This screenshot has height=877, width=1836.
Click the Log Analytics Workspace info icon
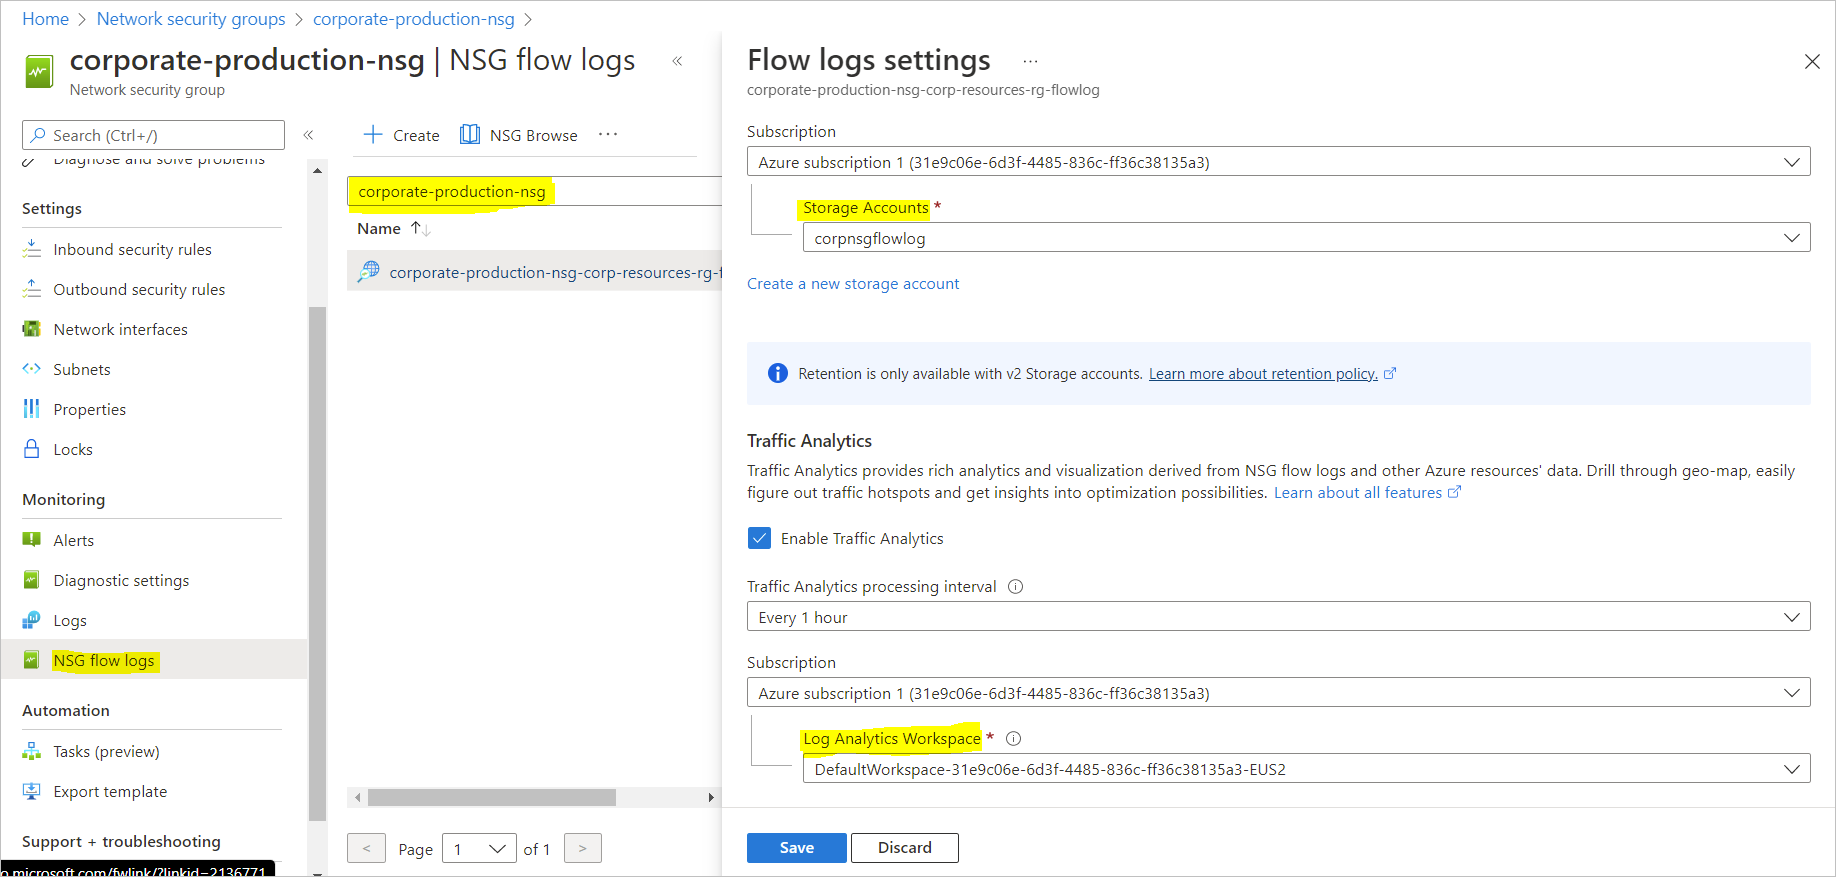(x=1013, y=739)
